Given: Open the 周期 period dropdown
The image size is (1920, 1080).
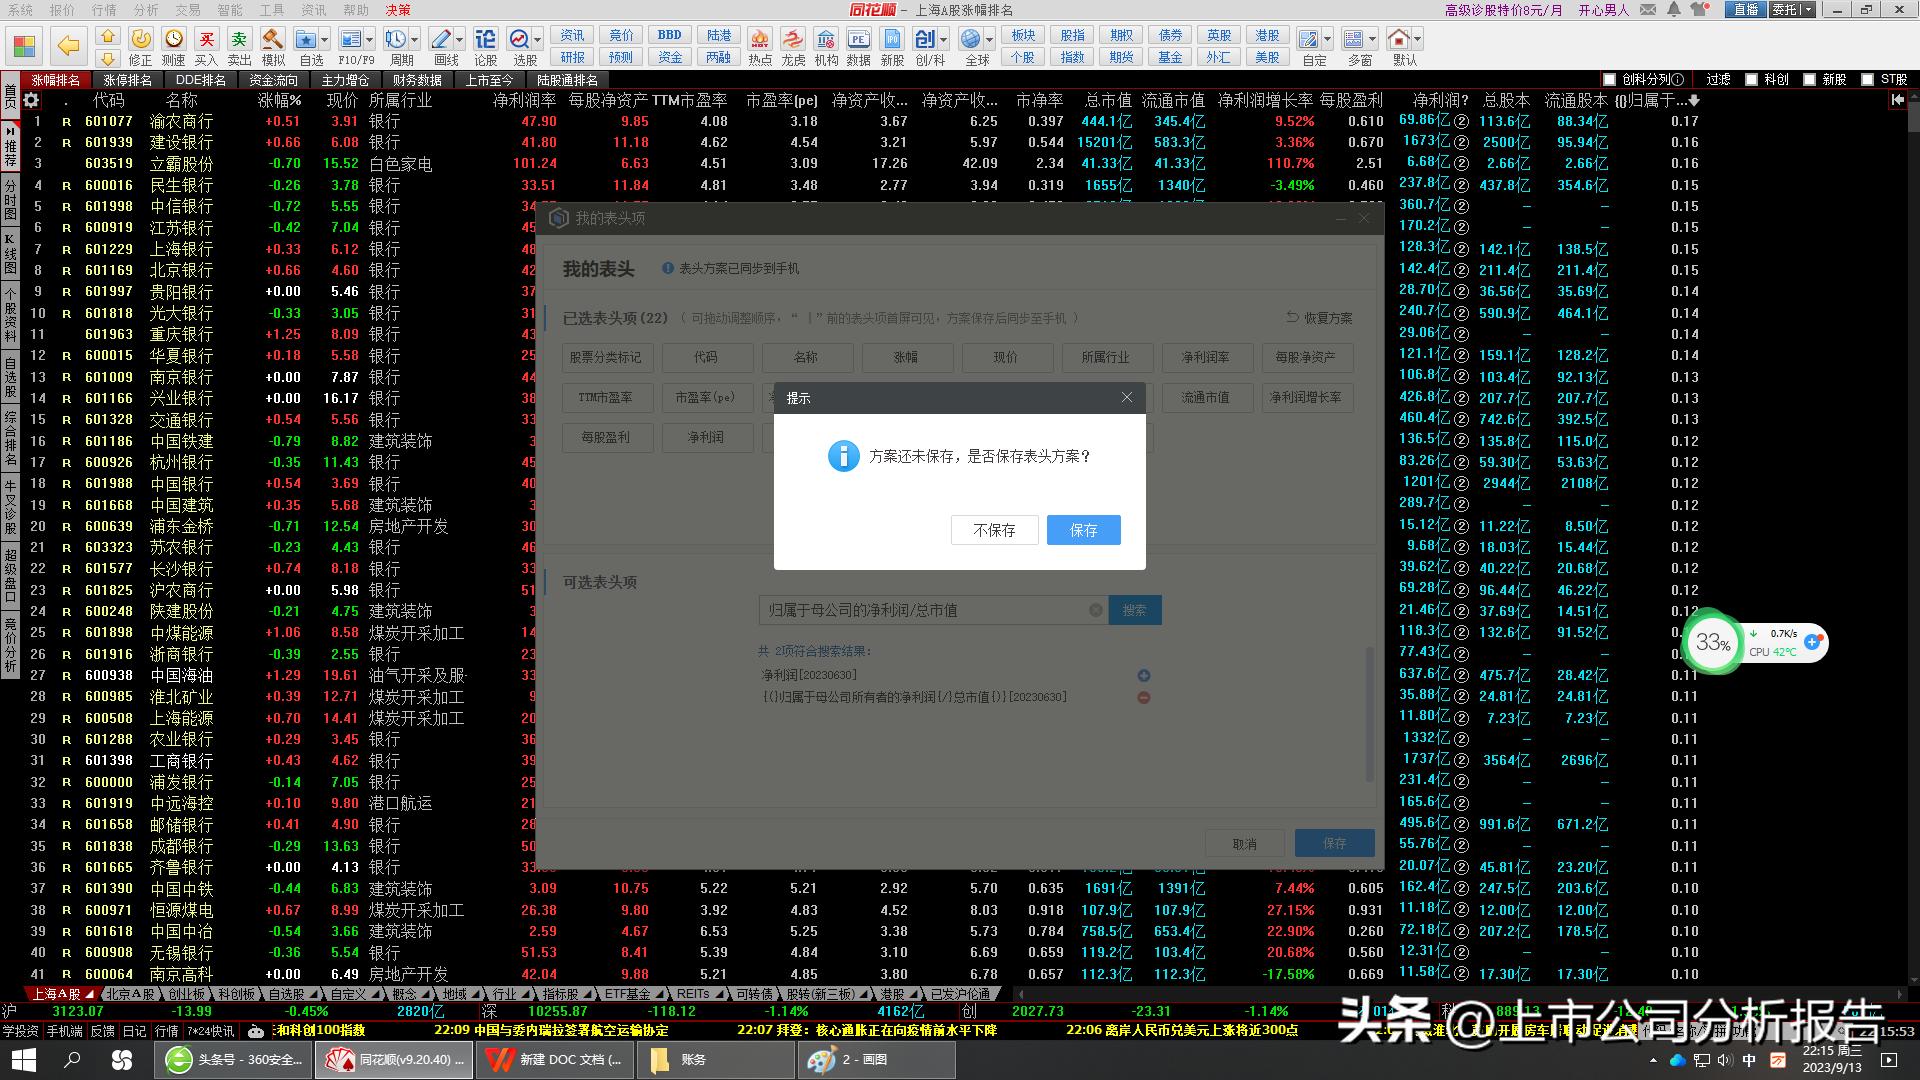Looking at the screenshot, I should pos(414,38).
